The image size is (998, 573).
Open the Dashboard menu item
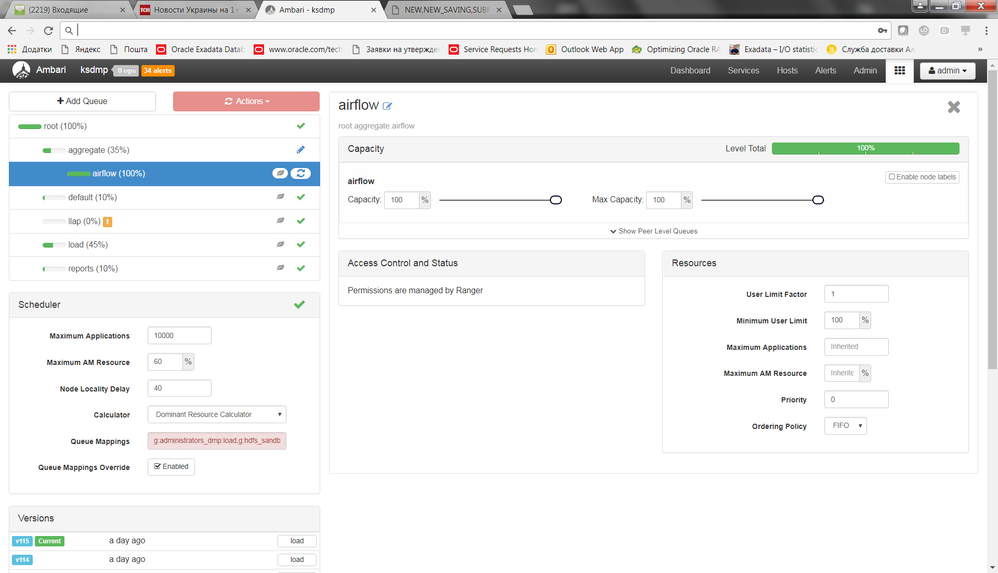pyautogui.click(x=690, y=71)
